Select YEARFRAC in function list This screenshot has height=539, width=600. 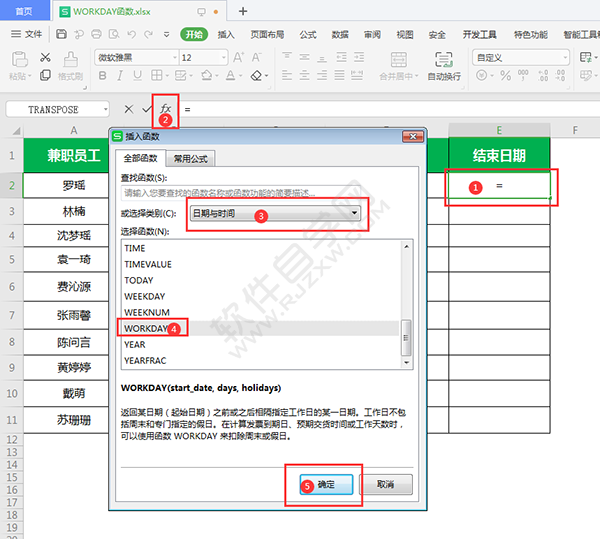tap(259, 360)
